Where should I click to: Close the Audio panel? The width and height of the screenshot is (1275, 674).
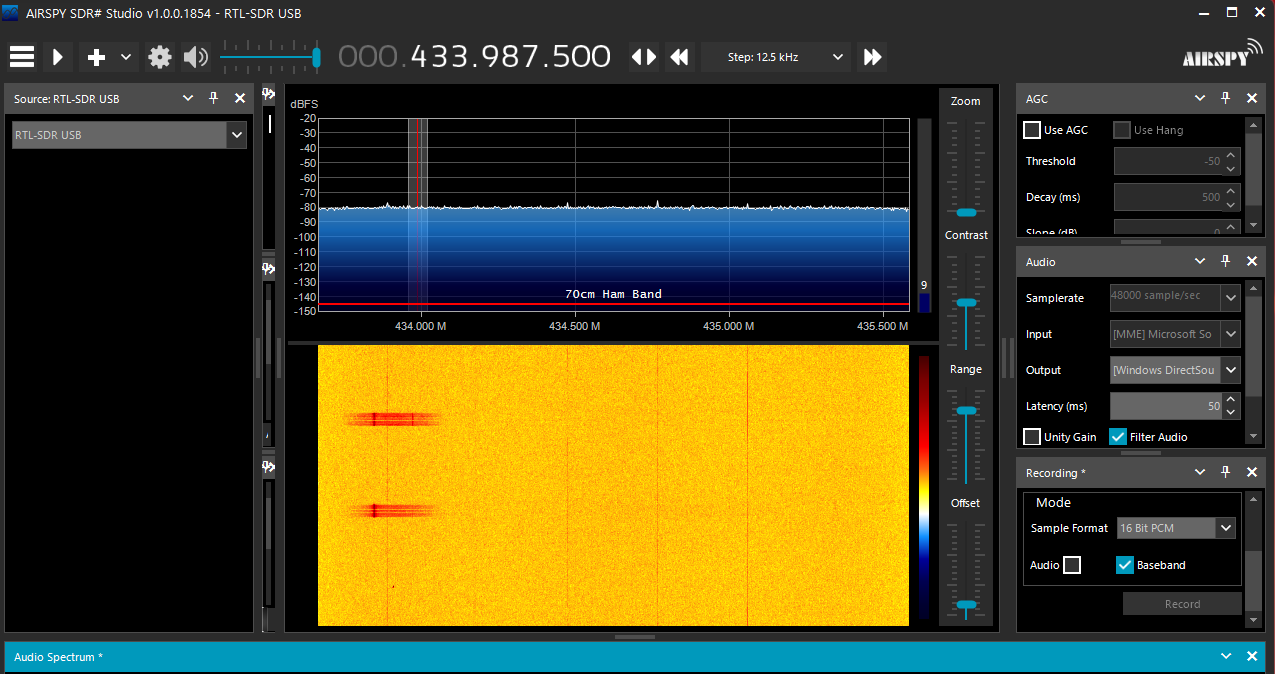tap(1252, 261)
